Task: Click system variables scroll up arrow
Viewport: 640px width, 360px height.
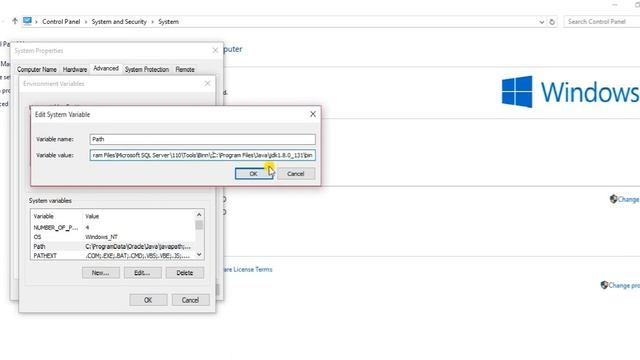Action: tap(199, 215)
